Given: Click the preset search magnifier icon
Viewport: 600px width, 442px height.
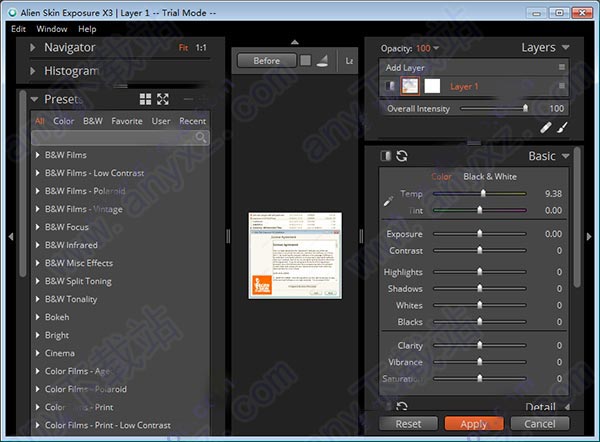Looking at the screenshot, I should pos(201,137).
